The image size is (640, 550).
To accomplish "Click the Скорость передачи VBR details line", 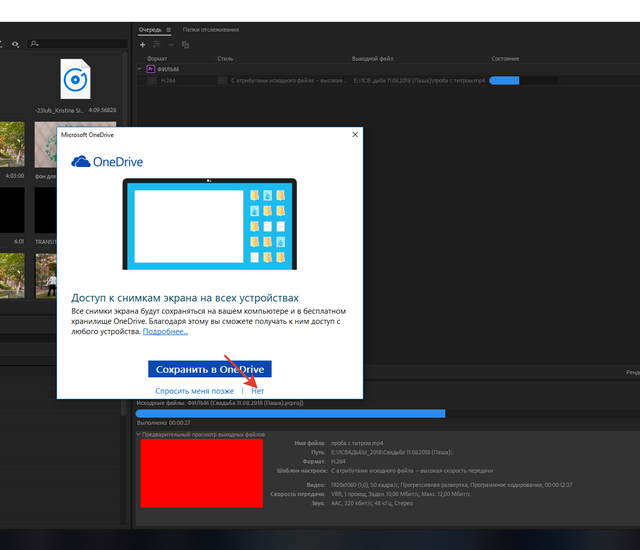I will [400, 494].
